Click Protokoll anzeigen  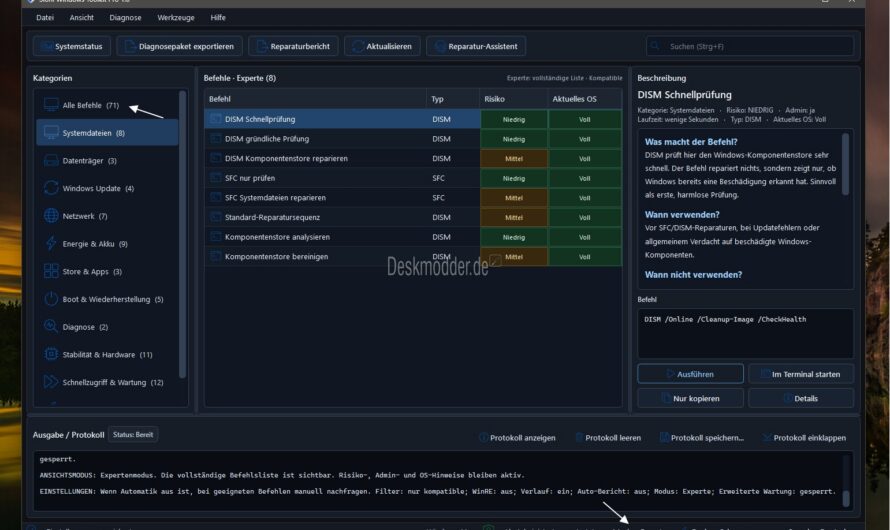(517, 438)
